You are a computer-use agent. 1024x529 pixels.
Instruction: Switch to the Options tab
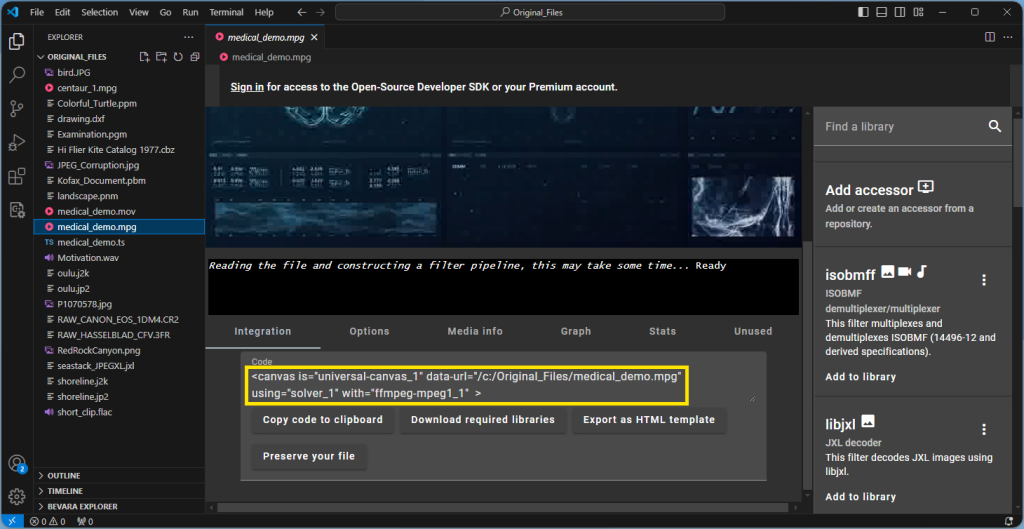(x=369, y=331)
